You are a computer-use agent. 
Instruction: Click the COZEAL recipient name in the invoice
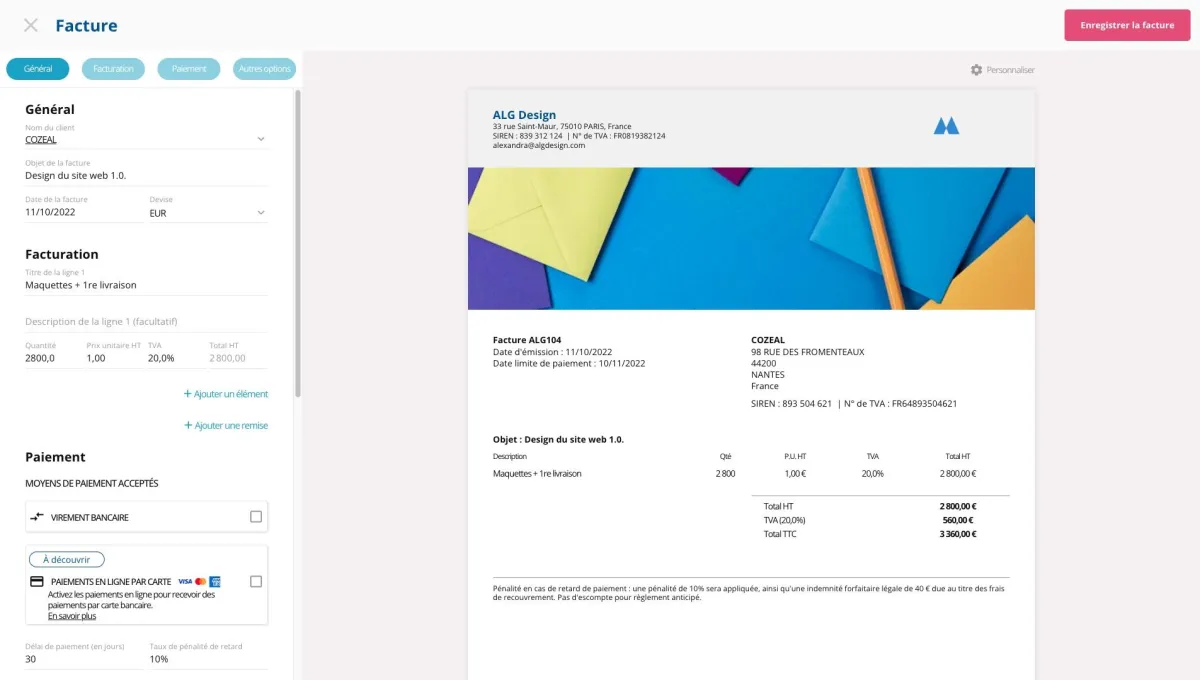[768, 340]
